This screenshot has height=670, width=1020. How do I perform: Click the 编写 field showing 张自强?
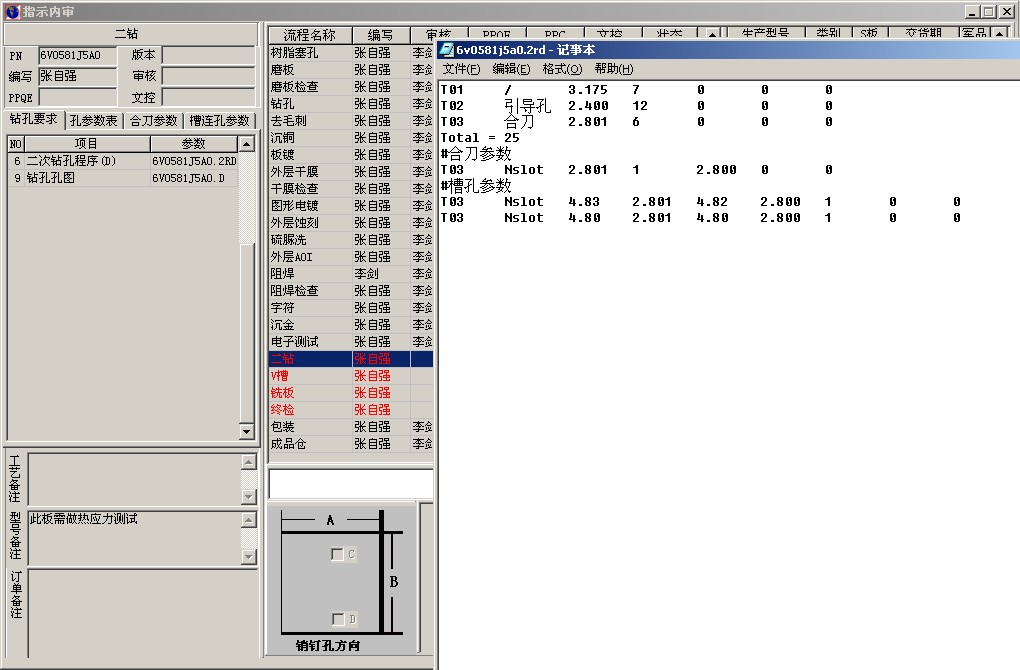click(x=77, y=76)
